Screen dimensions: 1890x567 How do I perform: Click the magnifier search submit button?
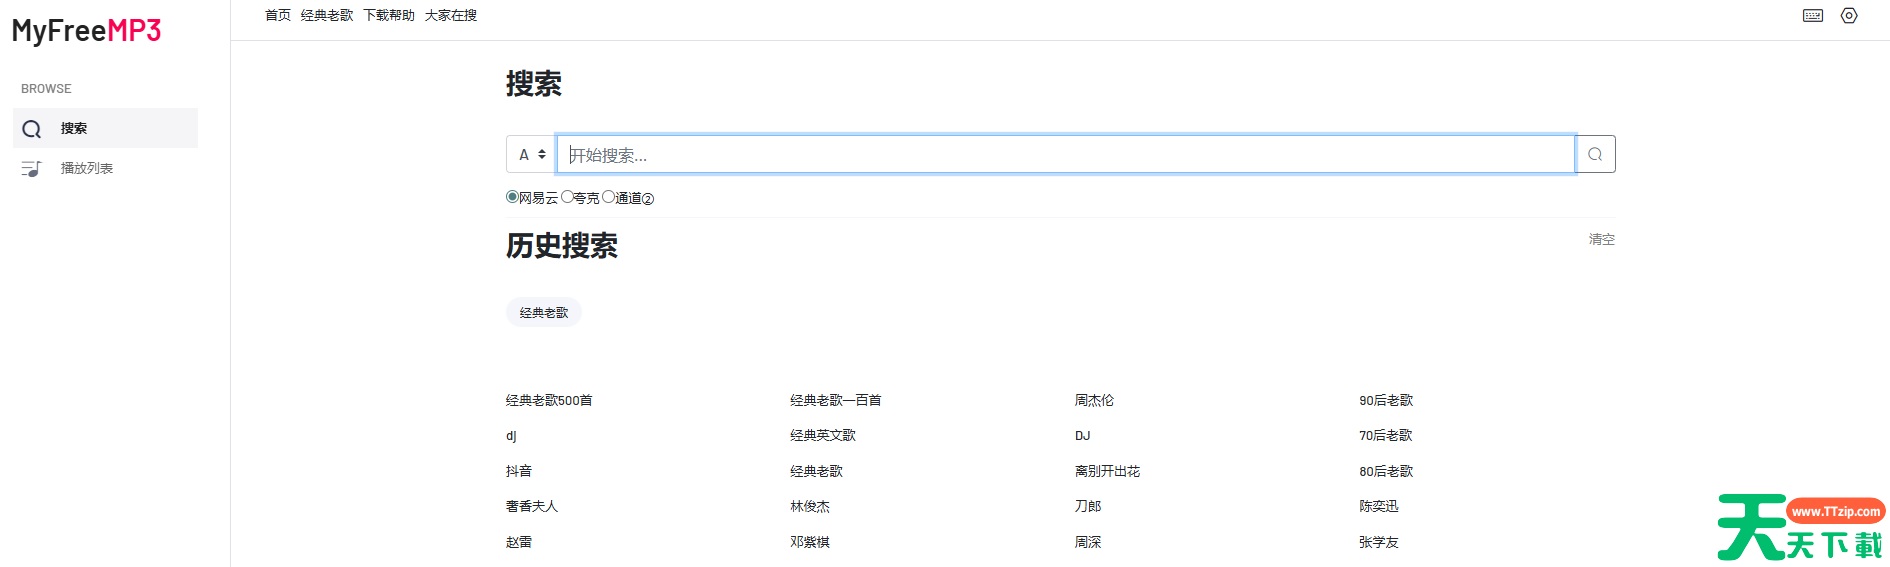1595,155
